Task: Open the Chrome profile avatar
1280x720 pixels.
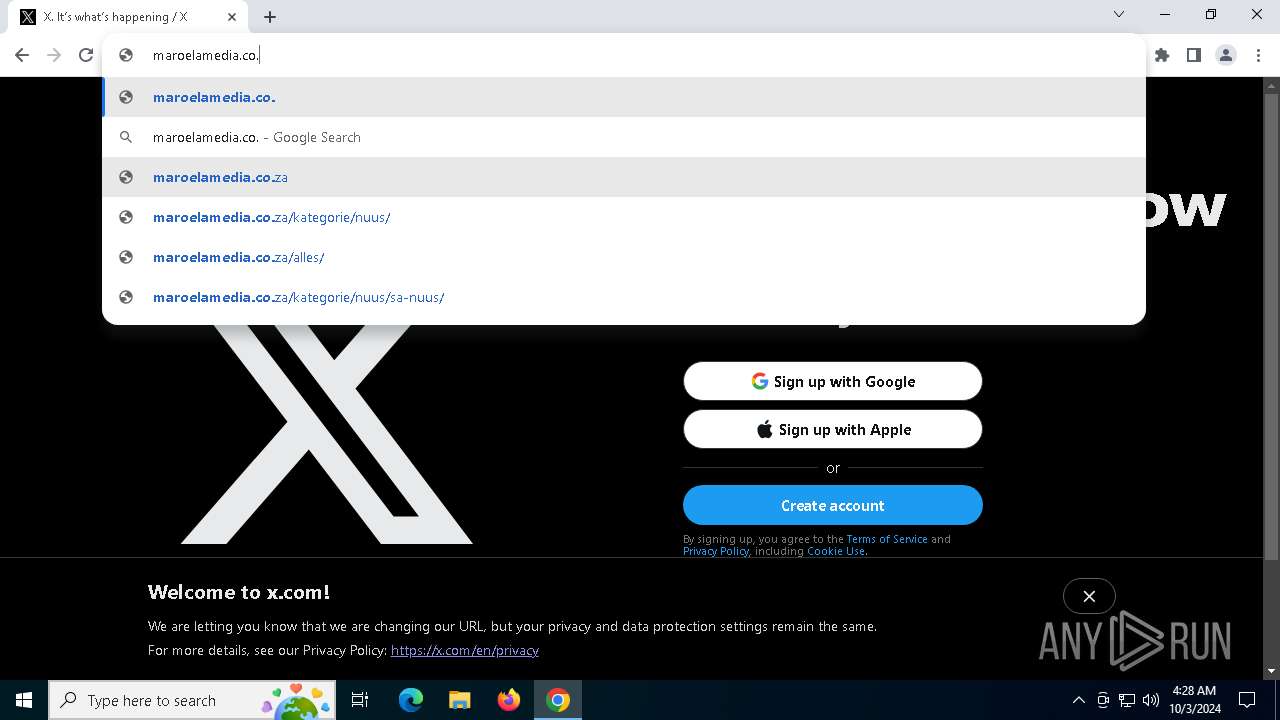Action: (1226, 55)
